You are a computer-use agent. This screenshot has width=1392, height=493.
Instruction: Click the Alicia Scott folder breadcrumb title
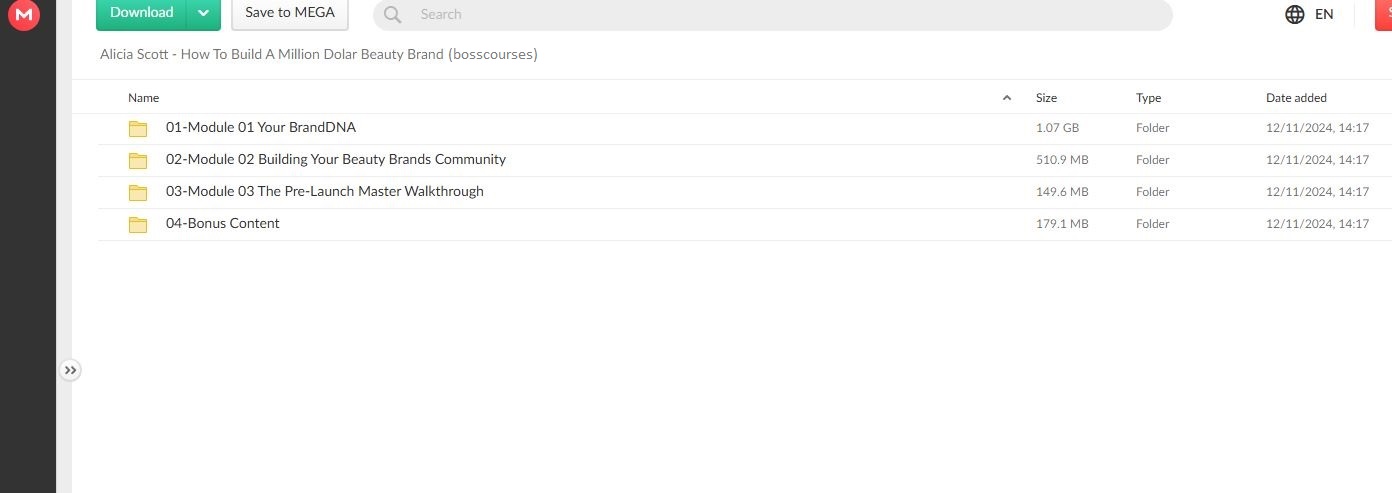click(319, 54)
